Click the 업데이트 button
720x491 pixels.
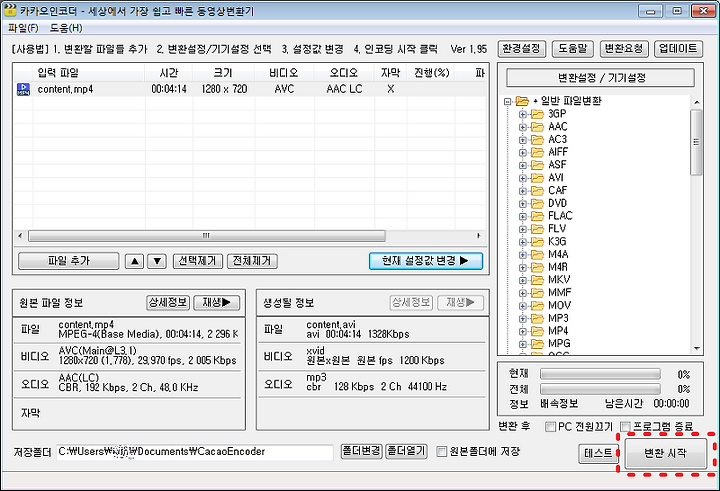[678, 49]
